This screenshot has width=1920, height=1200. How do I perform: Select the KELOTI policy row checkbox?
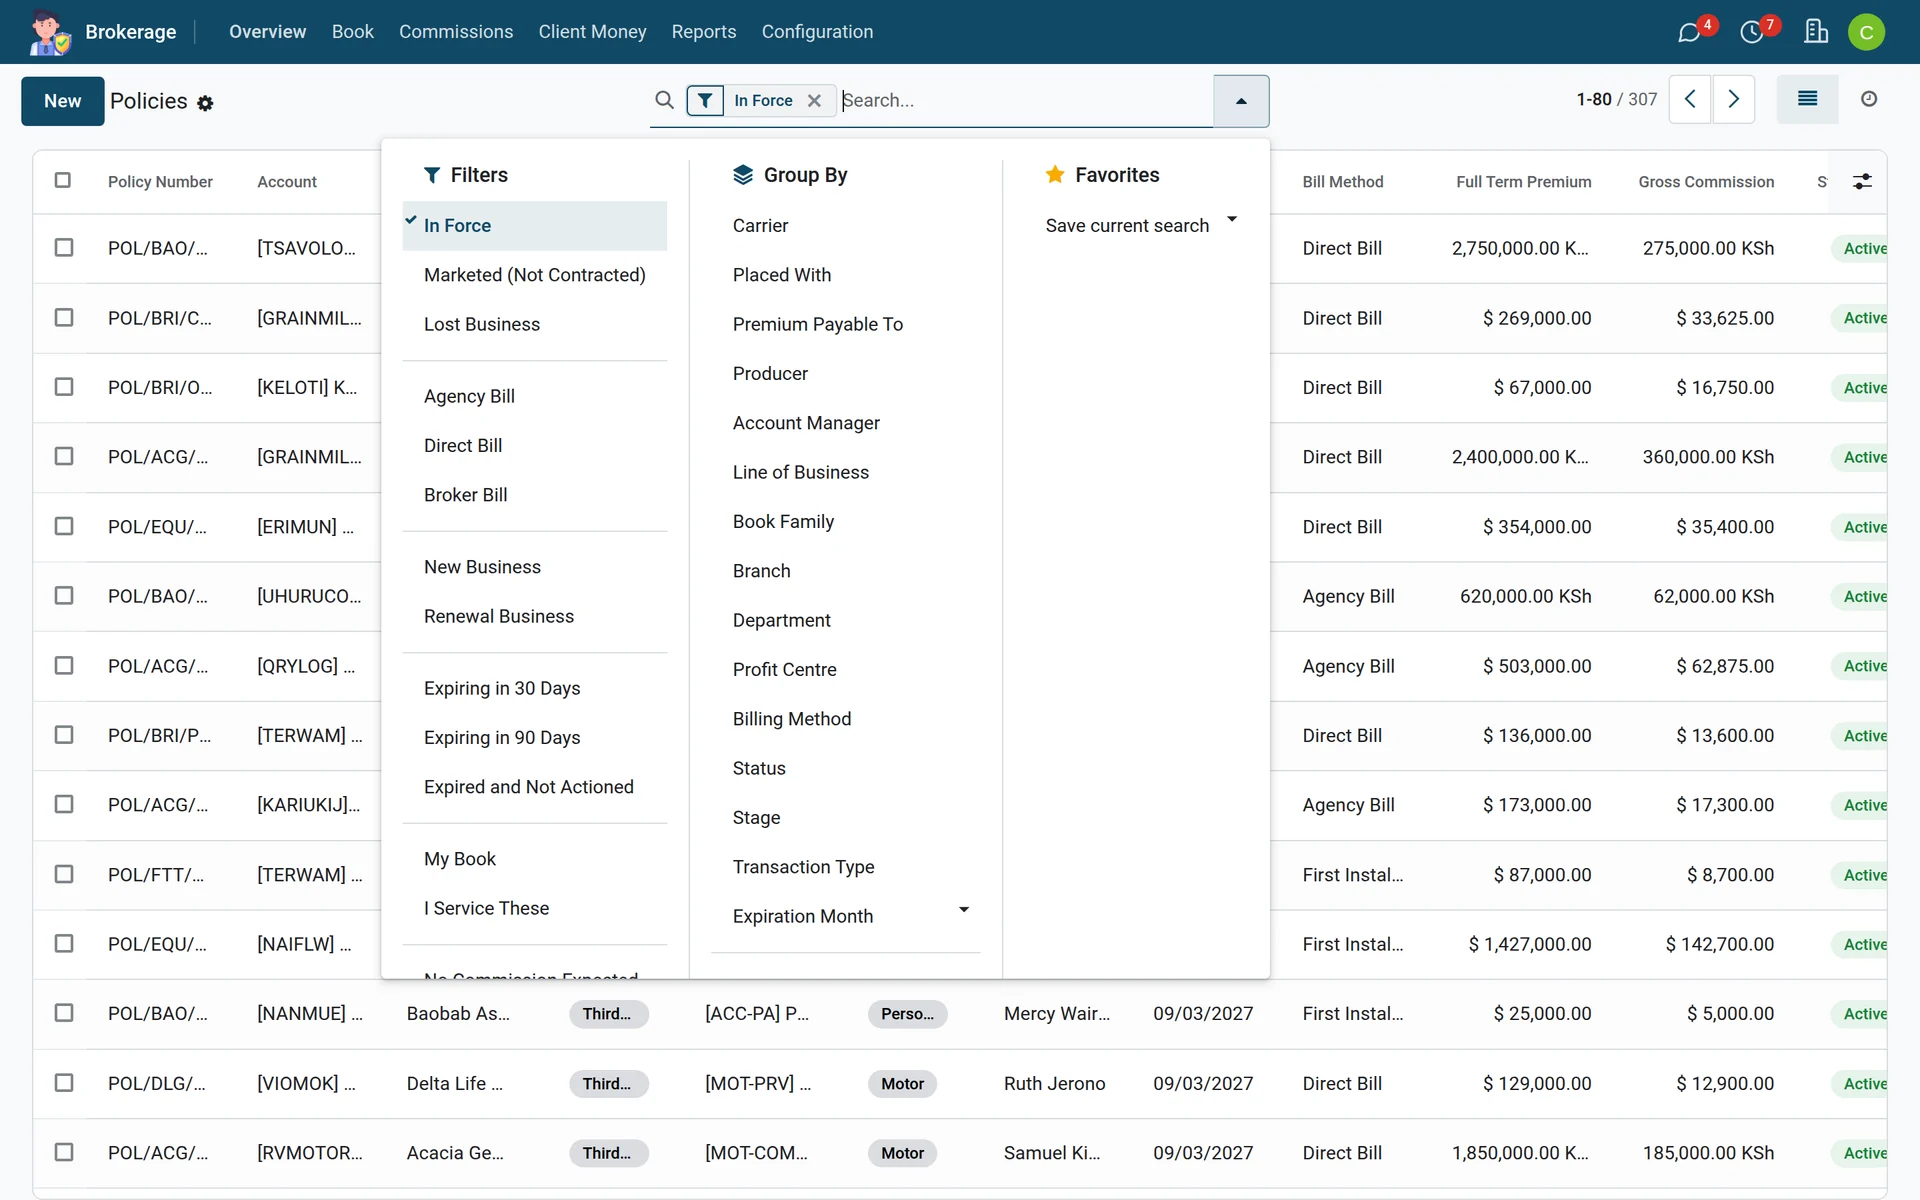[x=64, y=387]
